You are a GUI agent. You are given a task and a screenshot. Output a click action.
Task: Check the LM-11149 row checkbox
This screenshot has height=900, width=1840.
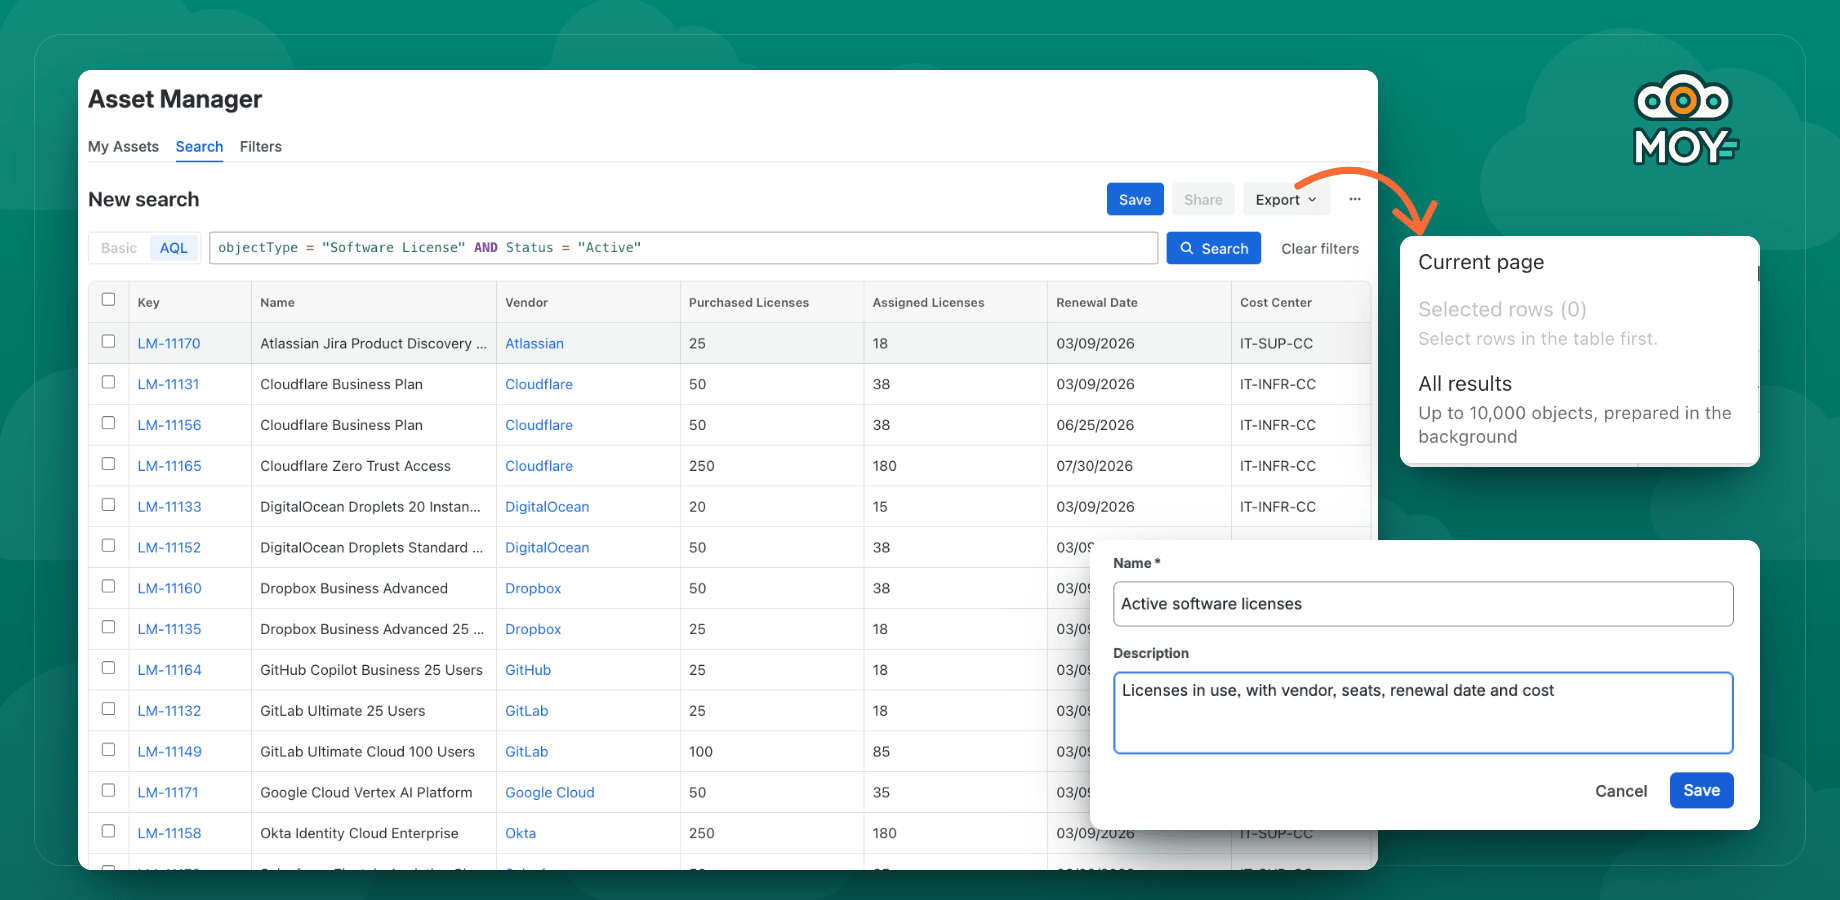[x=108, y=749]
